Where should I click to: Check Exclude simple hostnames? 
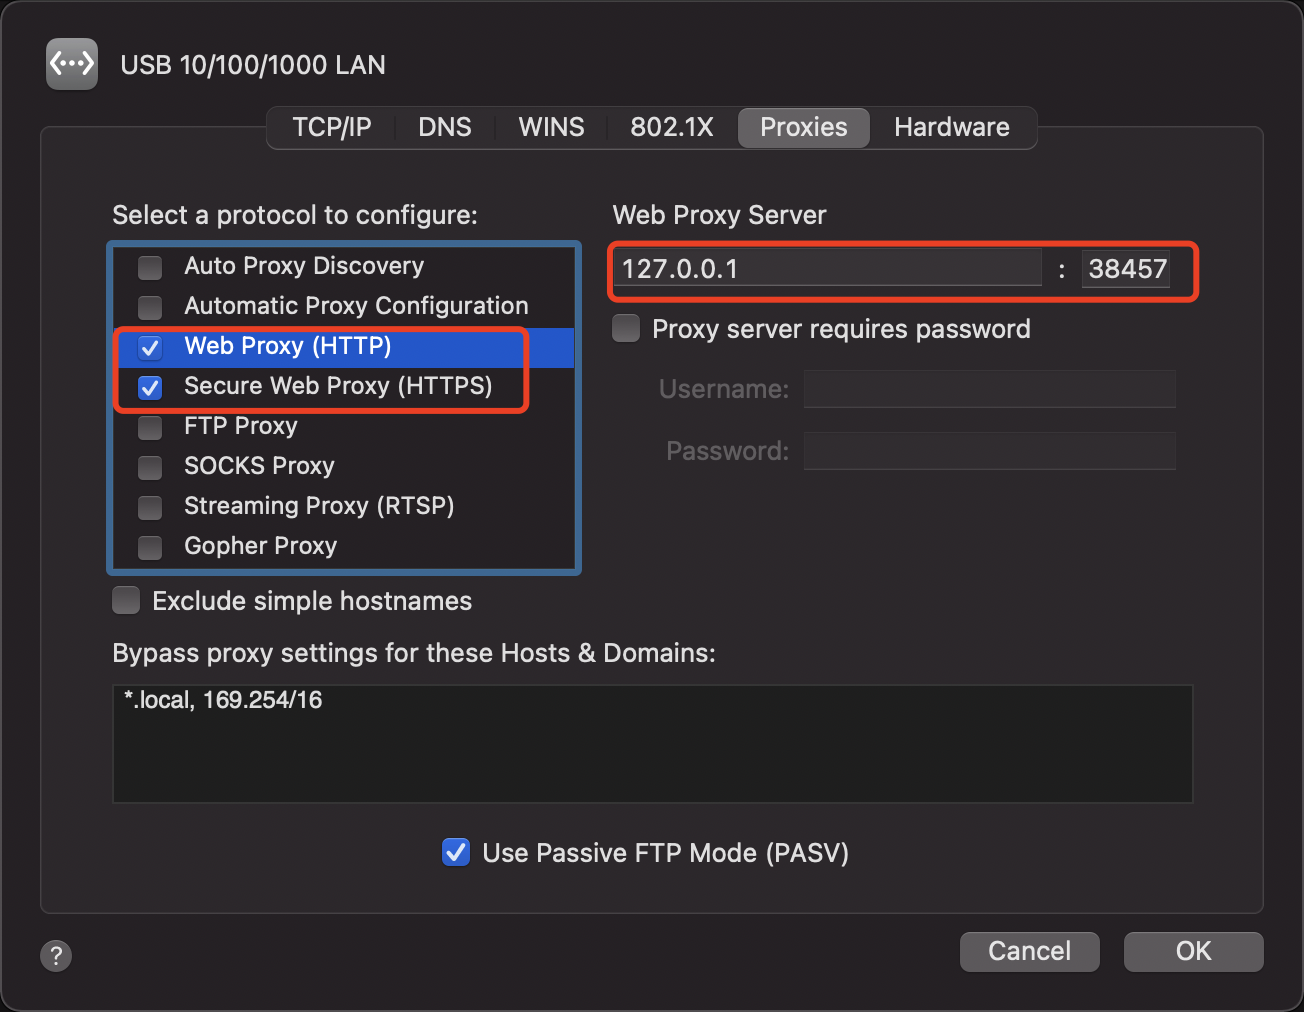point(126,601)
